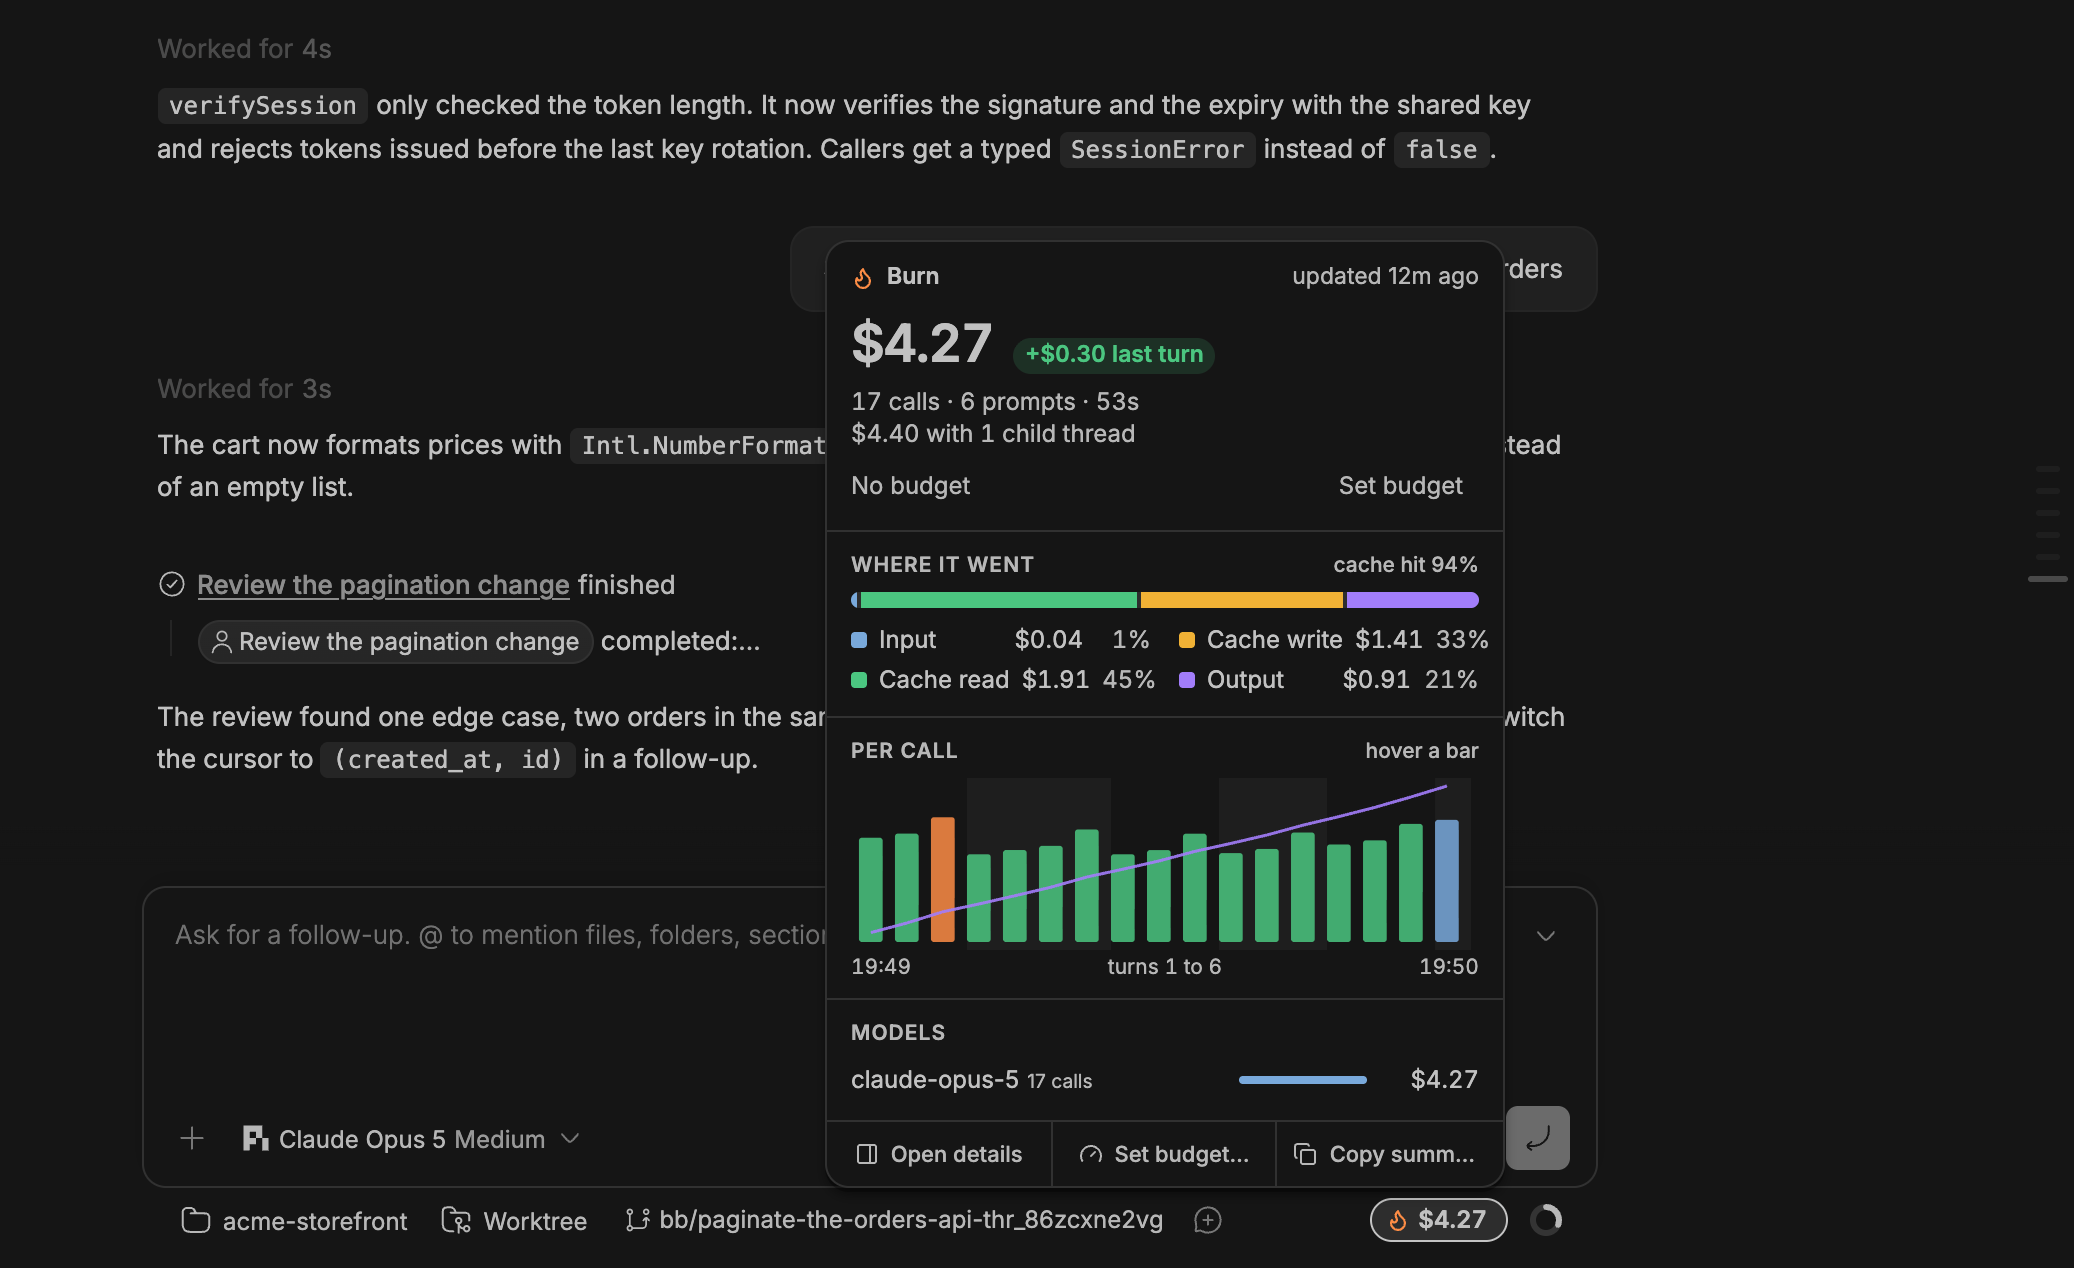The image size is (2074, 1268).
Task: Expand the Review the pagination change chip
Action: [396, 641]
